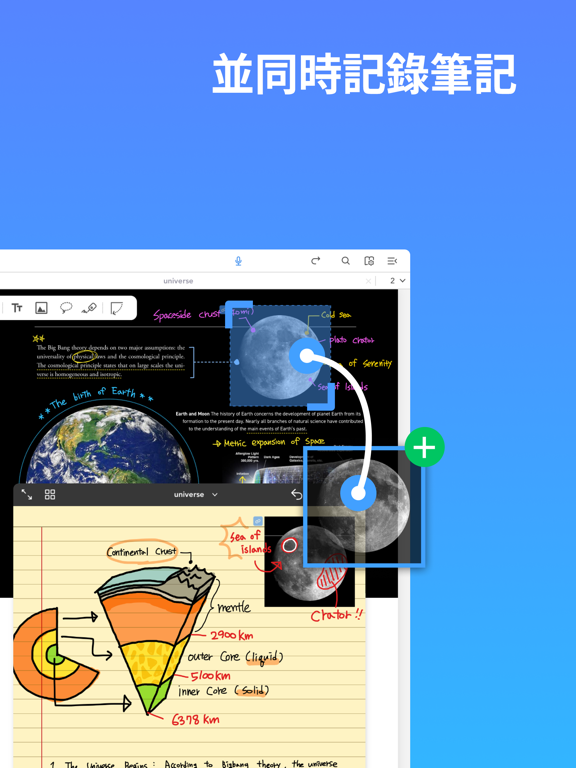Close the universe document tab
Viewport: 576px width, 768px height.
pos(368,281)
